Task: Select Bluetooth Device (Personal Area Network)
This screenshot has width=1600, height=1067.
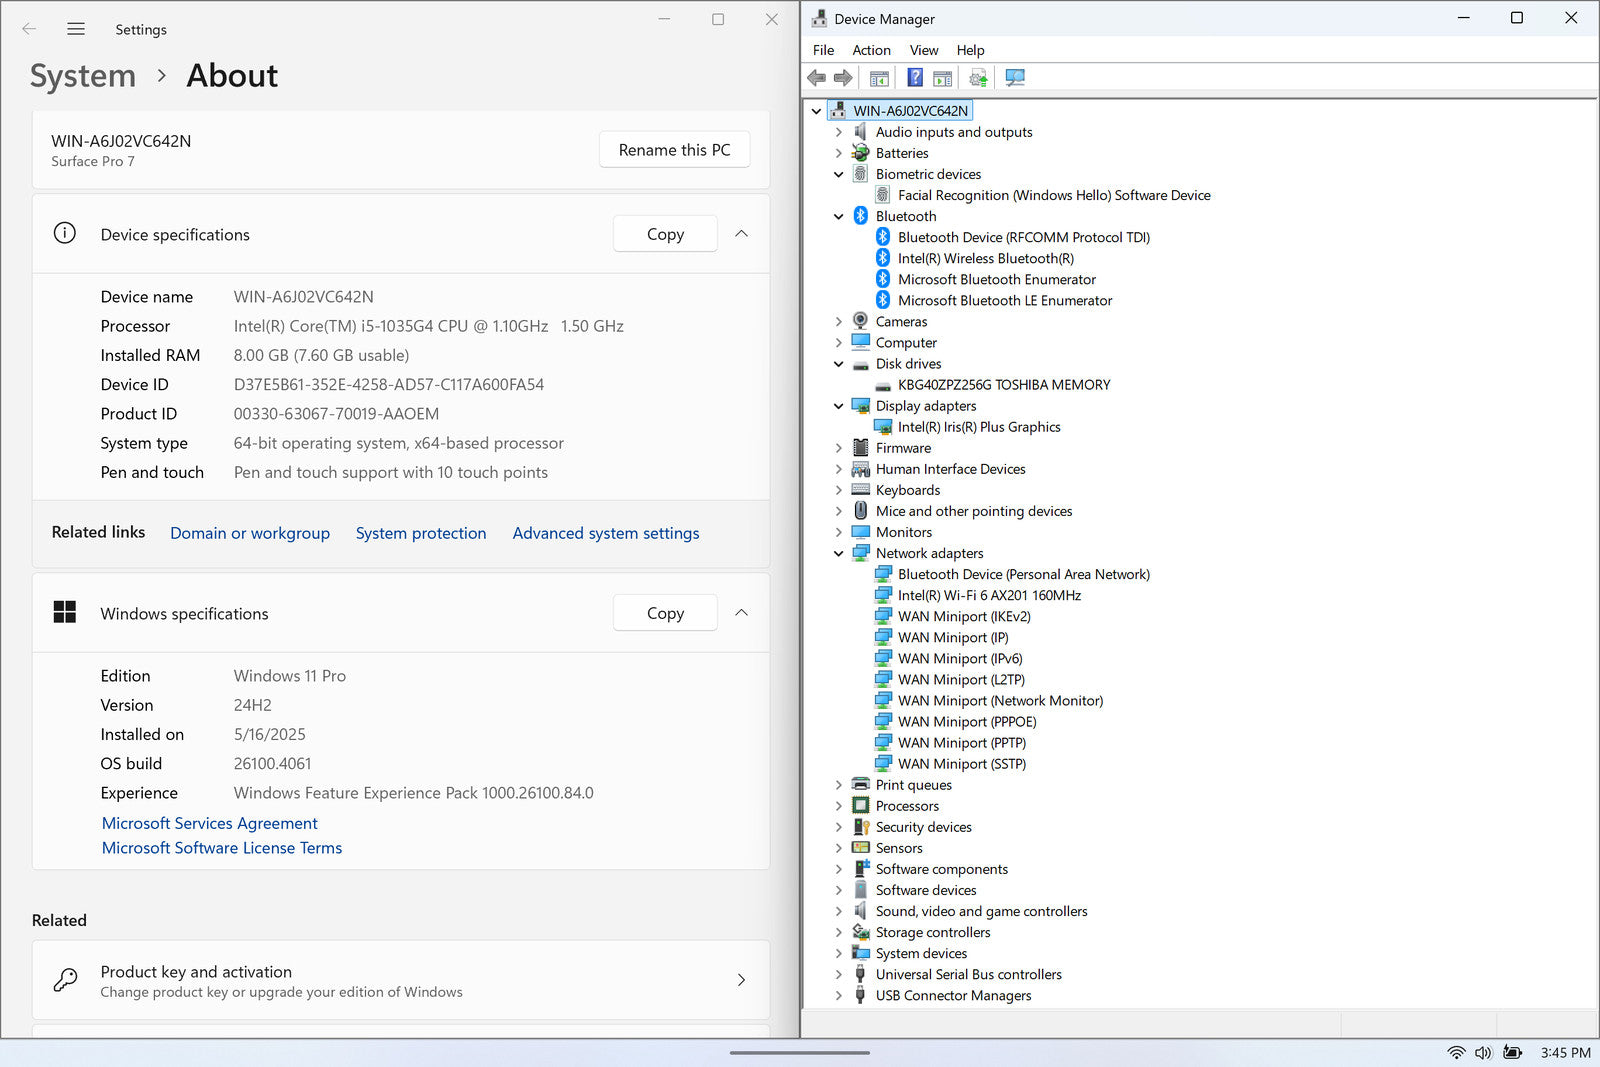Action: 1024,574
